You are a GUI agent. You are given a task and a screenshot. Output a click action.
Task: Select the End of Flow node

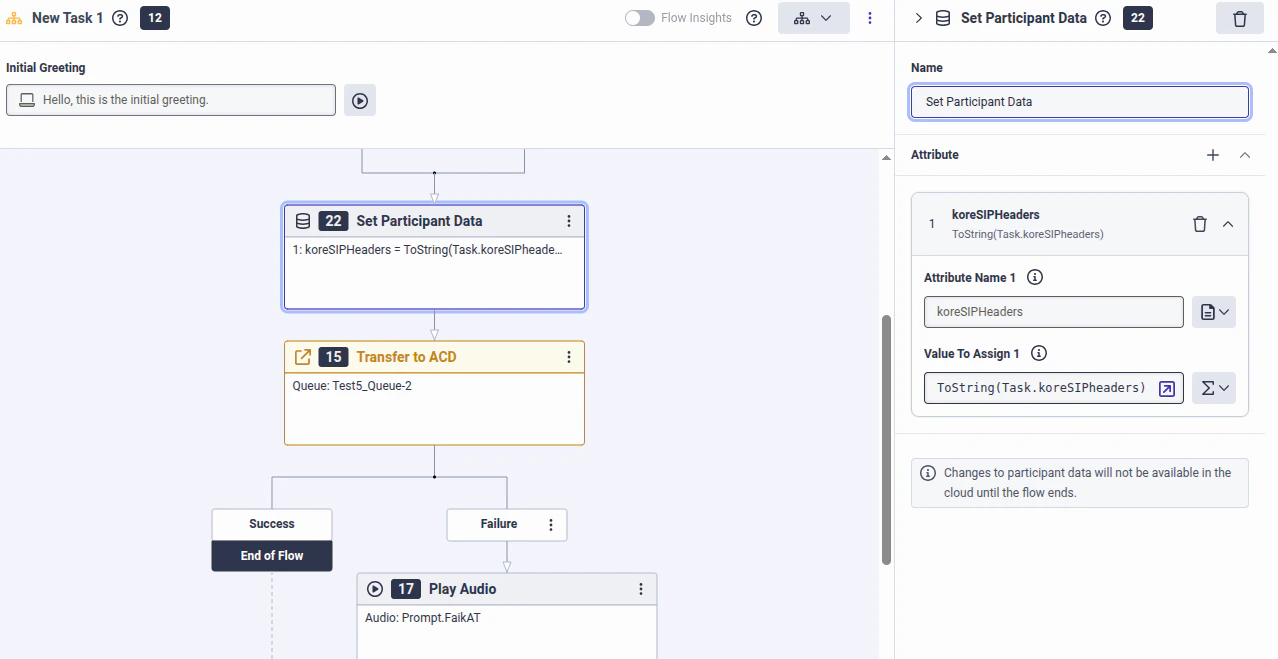point(271,556)
